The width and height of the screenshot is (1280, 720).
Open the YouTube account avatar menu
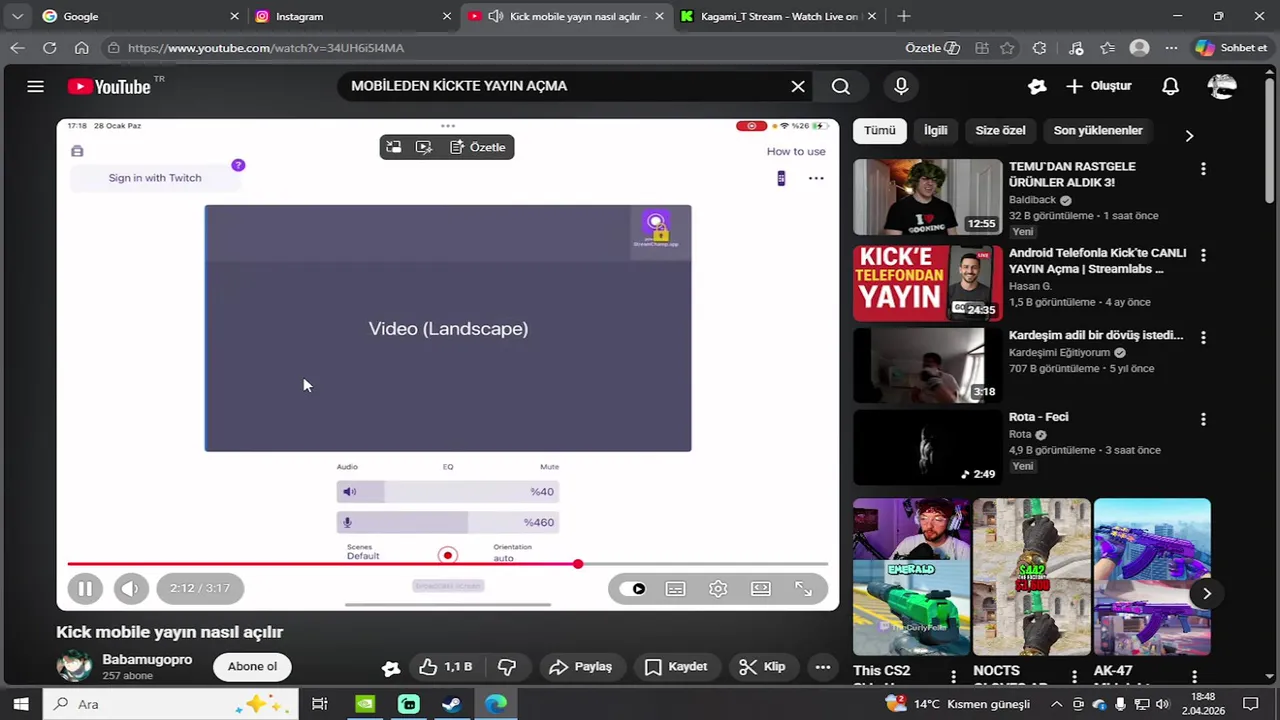point(1222,86)
